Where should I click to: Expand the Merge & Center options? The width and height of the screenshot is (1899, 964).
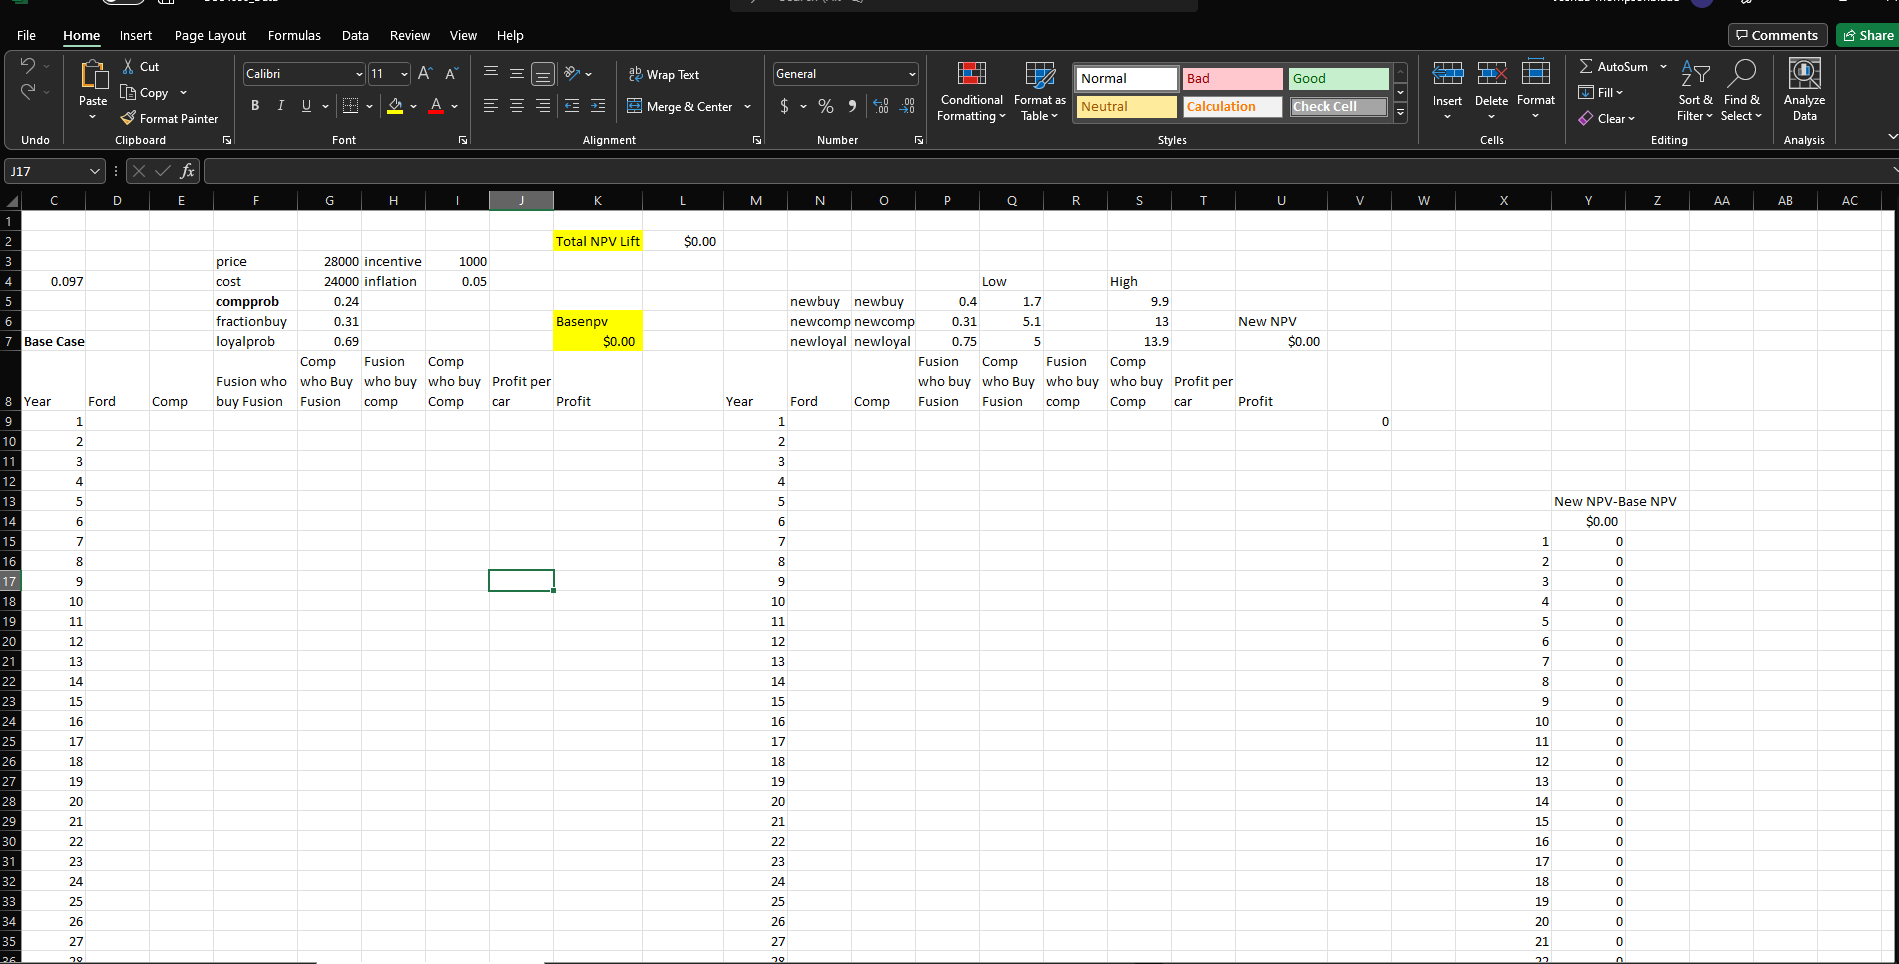coord(748,106)
